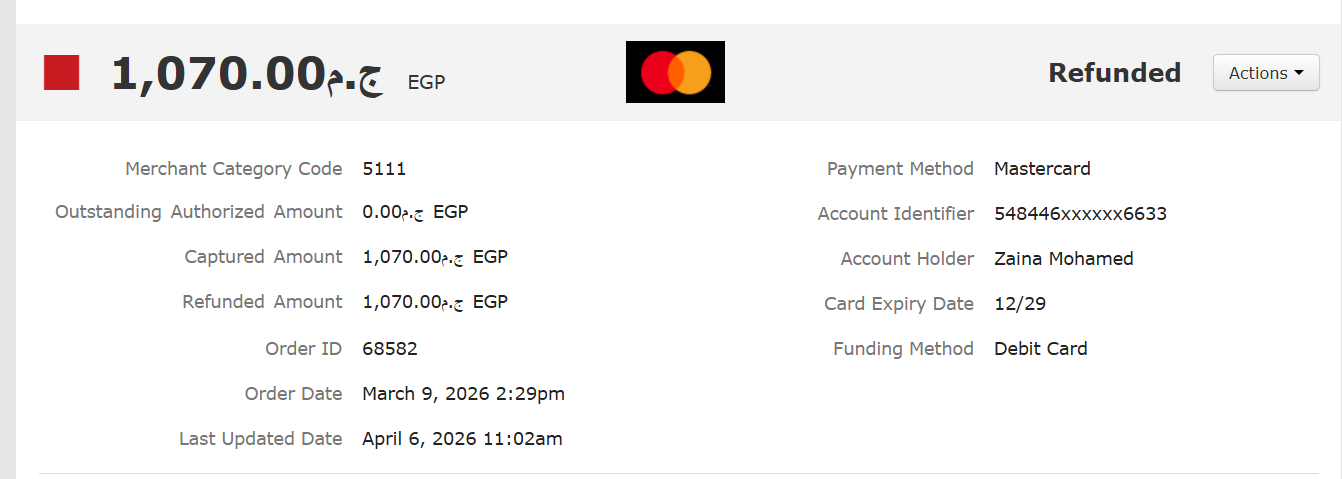Select the Order ID value 68582
The image size is (1342, 479).
(390, 349)
